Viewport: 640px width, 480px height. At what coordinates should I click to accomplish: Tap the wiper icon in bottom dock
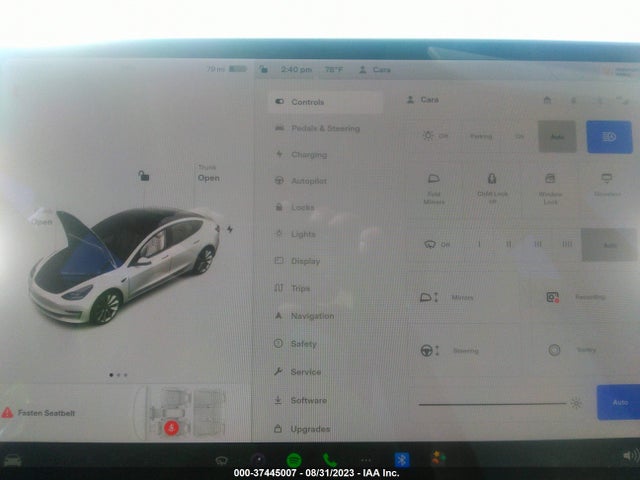click(x=221, y=460)
